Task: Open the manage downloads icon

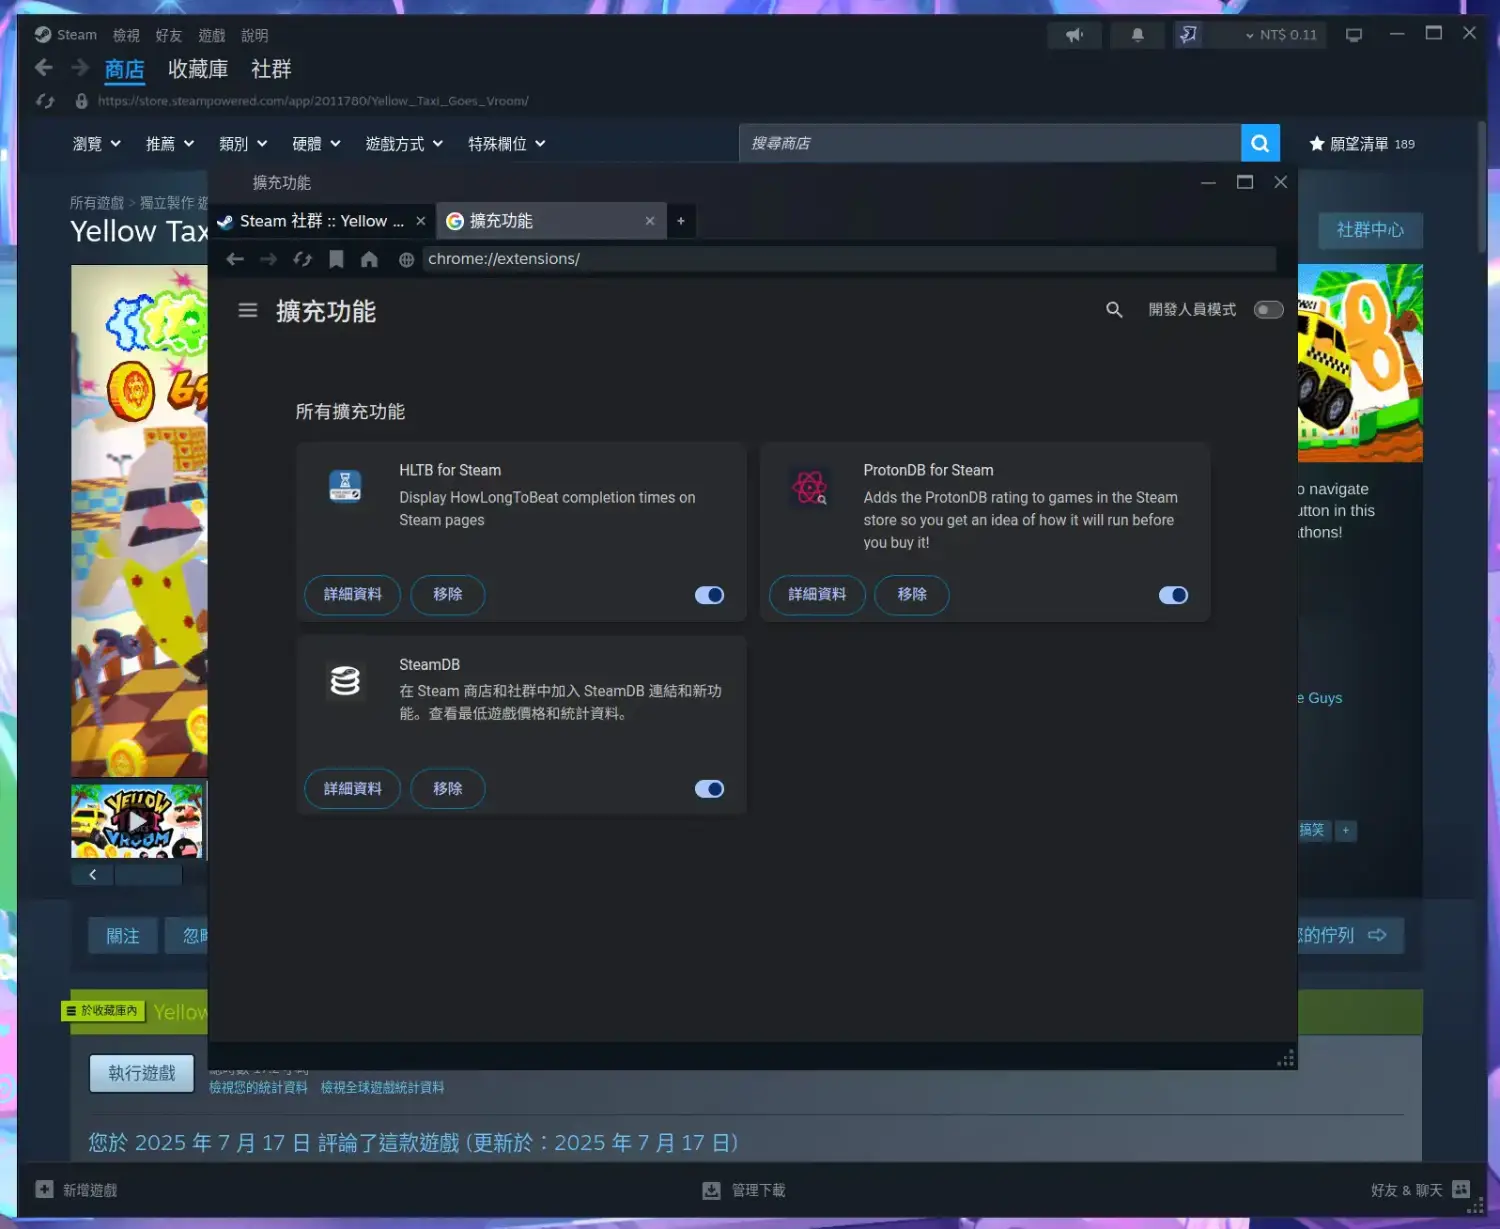Action: click(x=711, y=1190)
